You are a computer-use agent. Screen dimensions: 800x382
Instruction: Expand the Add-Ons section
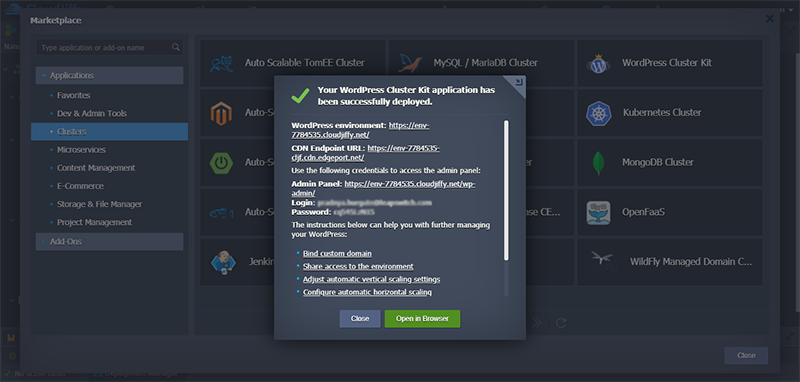(109, 242)
